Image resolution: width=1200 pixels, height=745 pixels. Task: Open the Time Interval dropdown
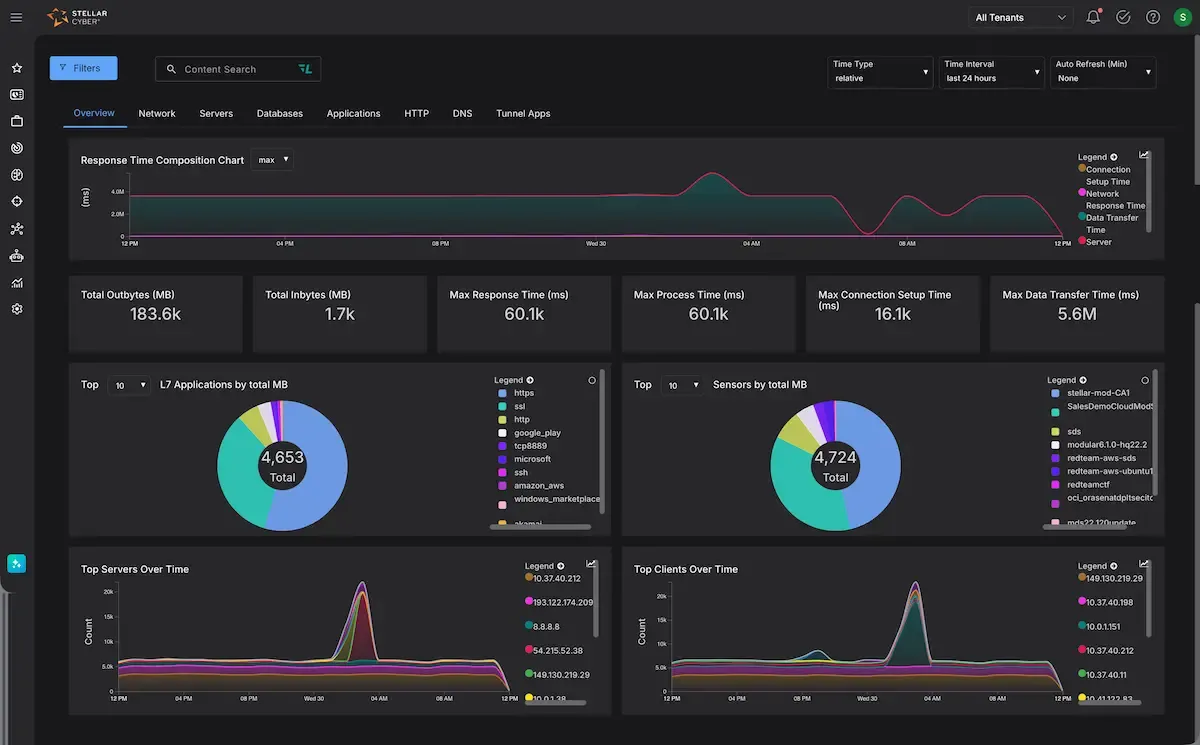991,71
